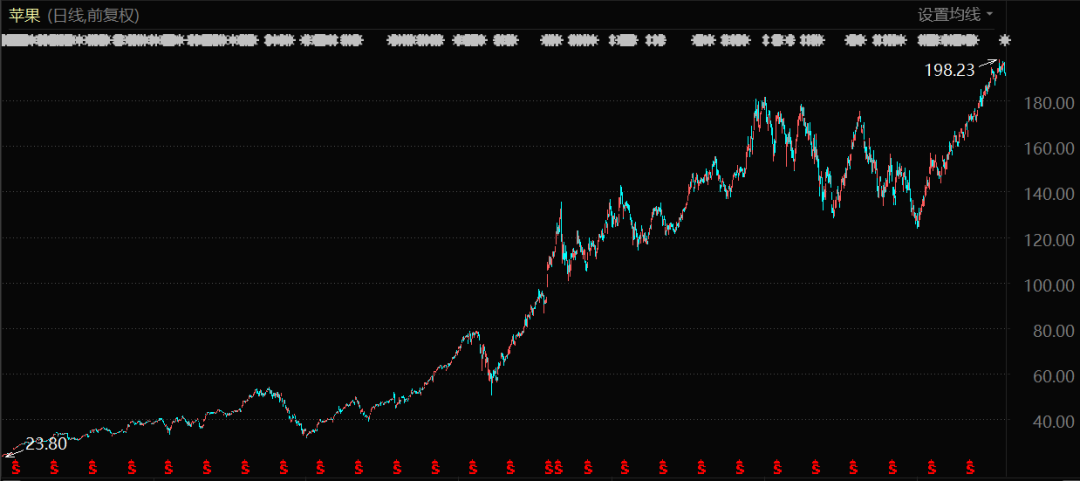This screenshot has height=481, width=1080.
Task: Click the 100.00 price axis label
Action: click(1049, 285)
